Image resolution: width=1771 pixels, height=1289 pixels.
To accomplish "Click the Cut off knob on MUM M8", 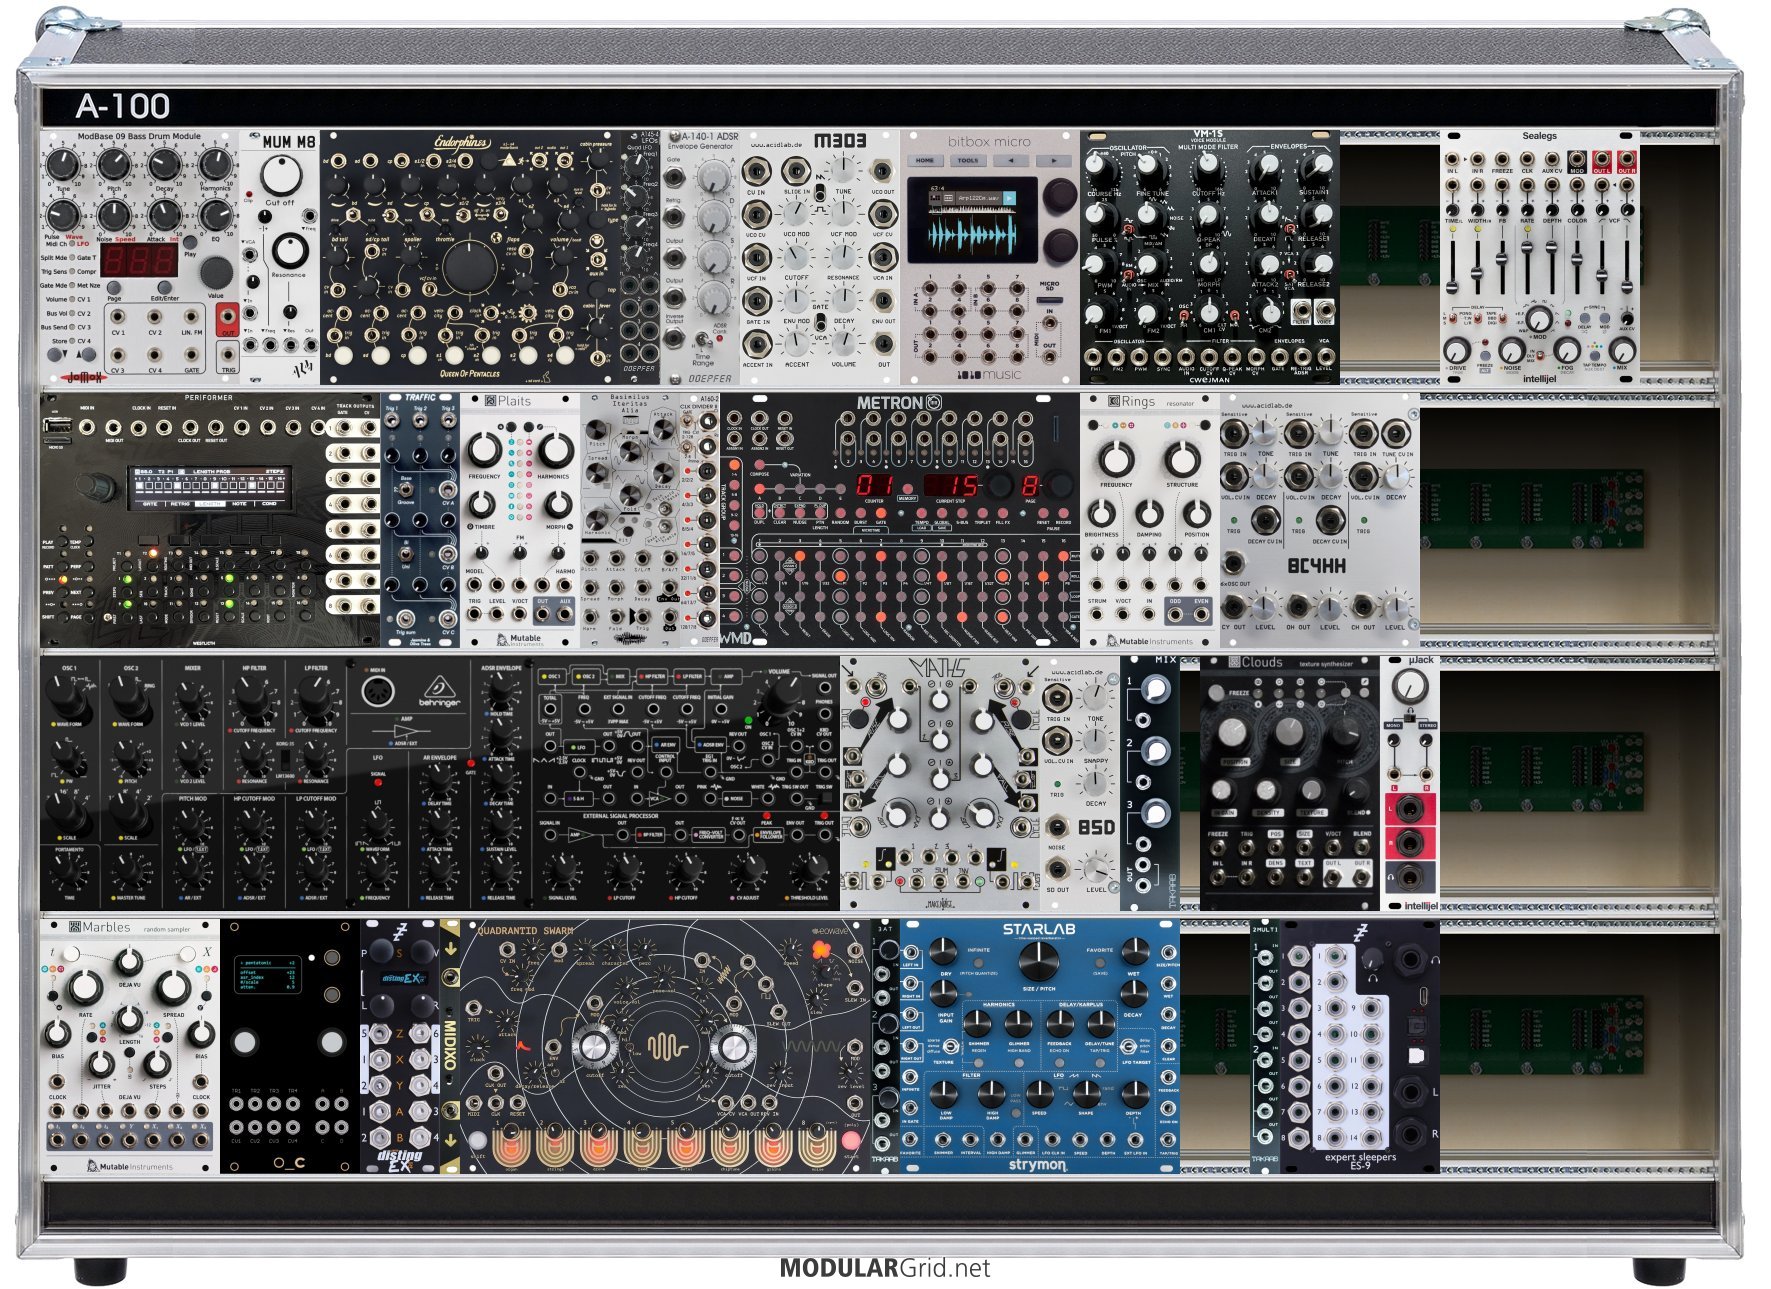I will coord(281,175).
